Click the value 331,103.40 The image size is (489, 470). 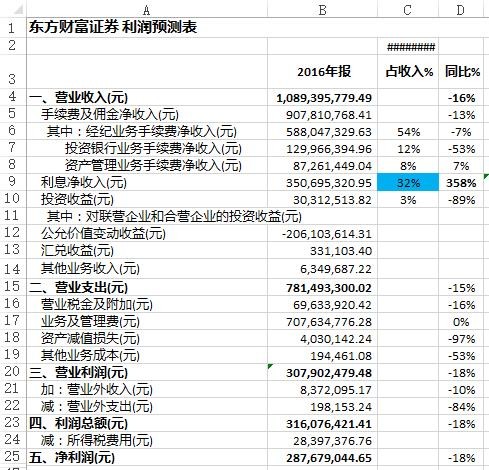(322, 251)
